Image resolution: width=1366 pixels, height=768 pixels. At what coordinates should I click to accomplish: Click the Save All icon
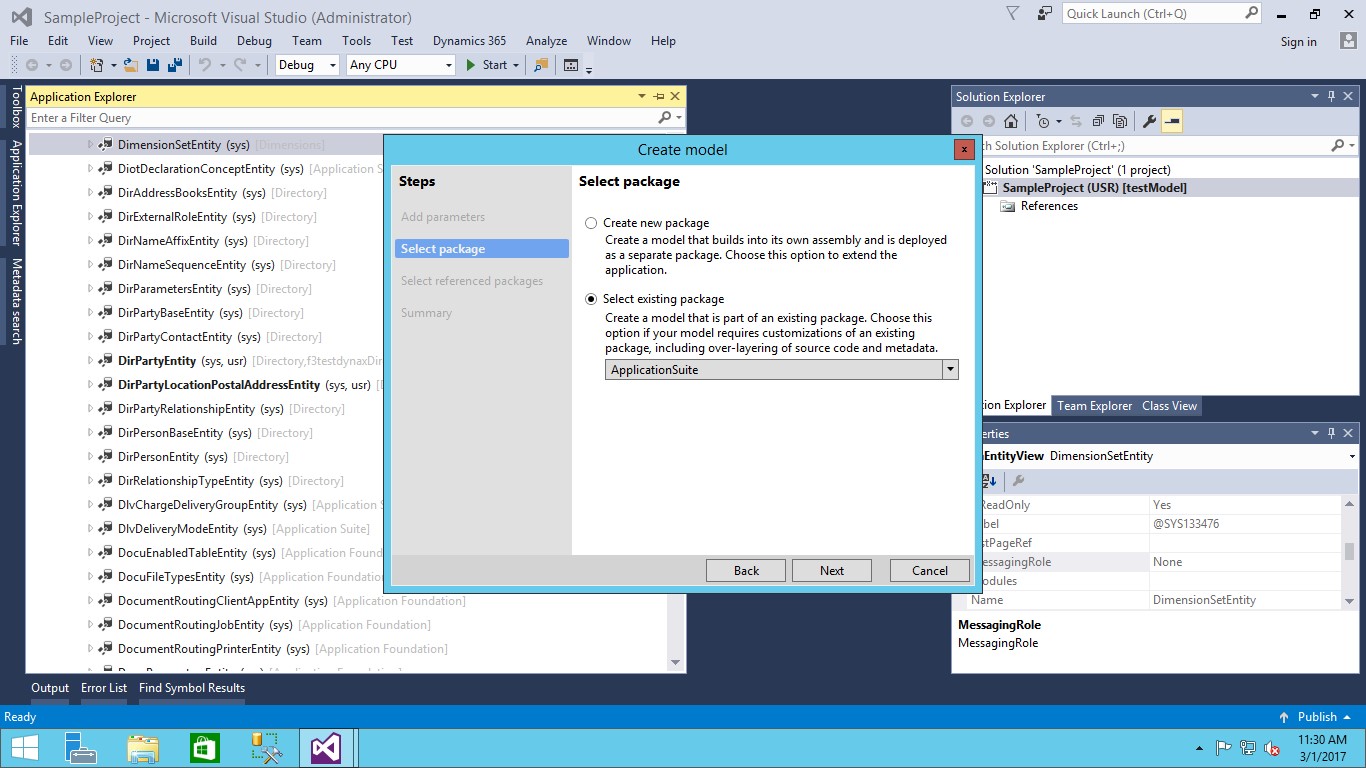174,65
